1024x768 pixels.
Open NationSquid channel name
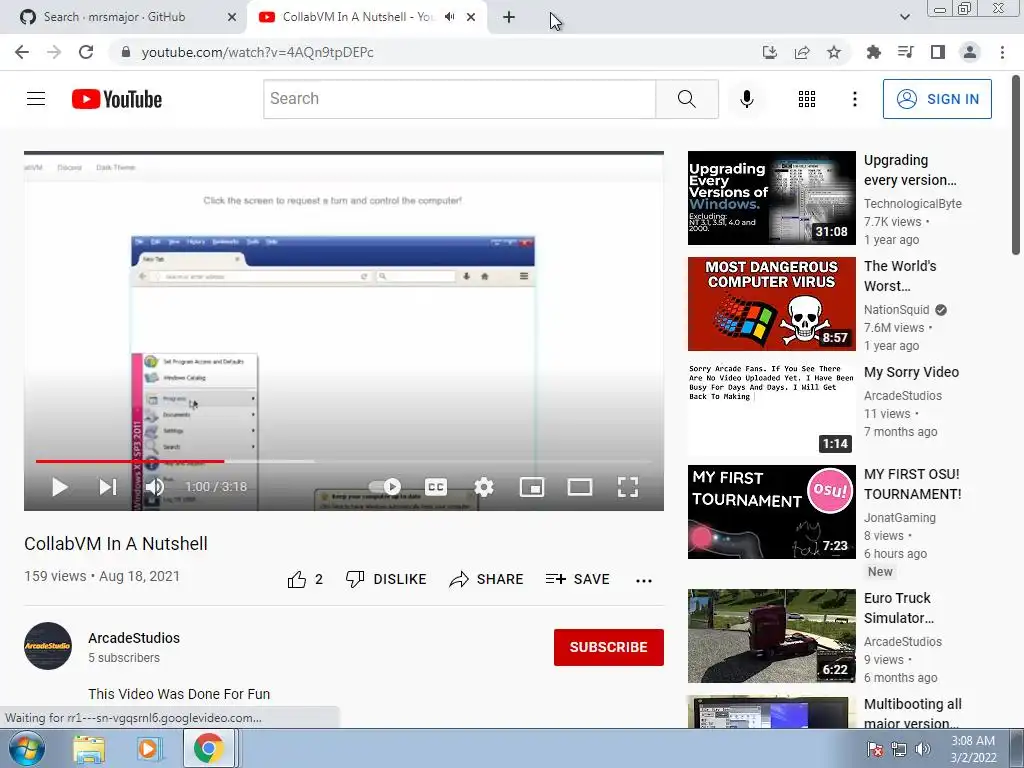click(x=896, y=310)
